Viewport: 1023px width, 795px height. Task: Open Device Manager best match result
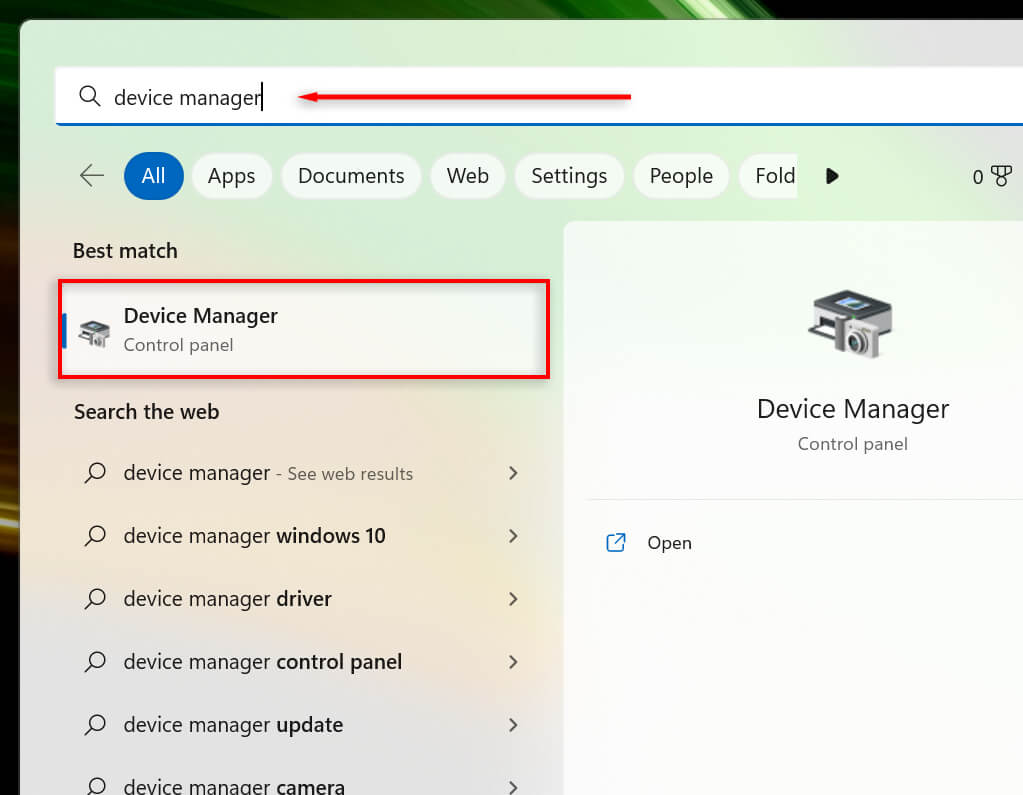[x=304, y=329]
